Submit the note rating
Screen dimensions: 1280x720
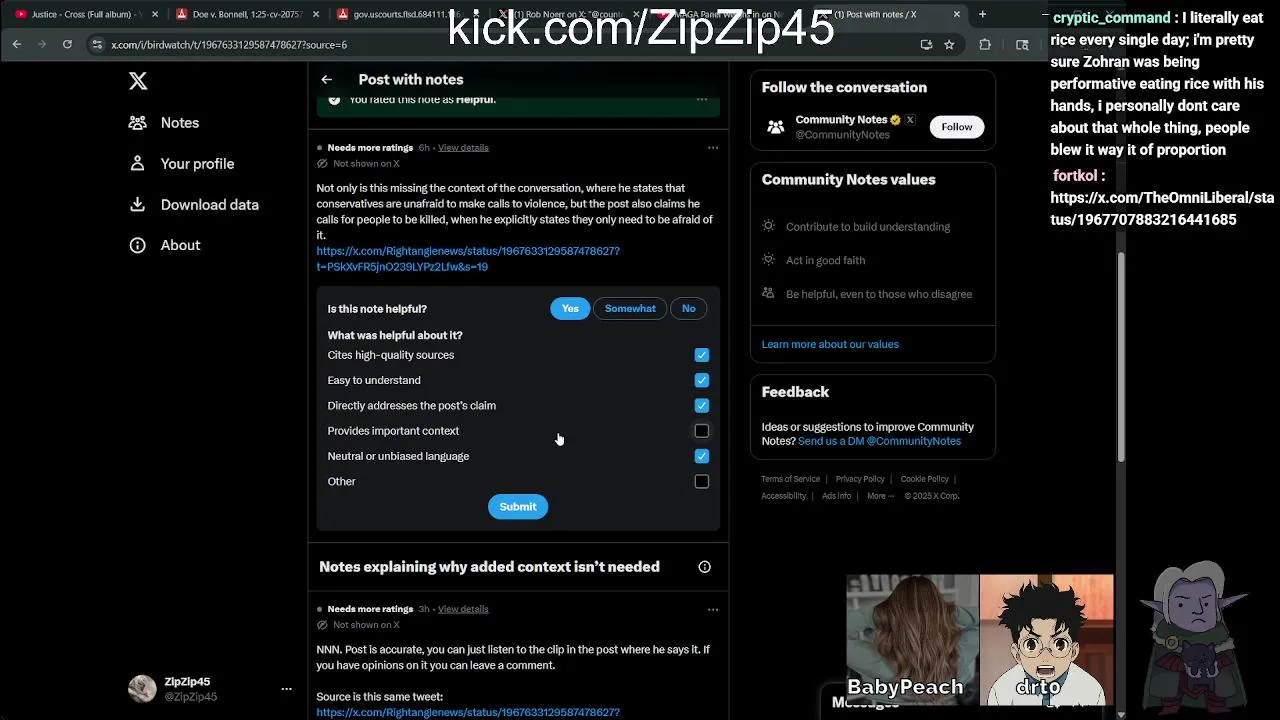(518, 507)
